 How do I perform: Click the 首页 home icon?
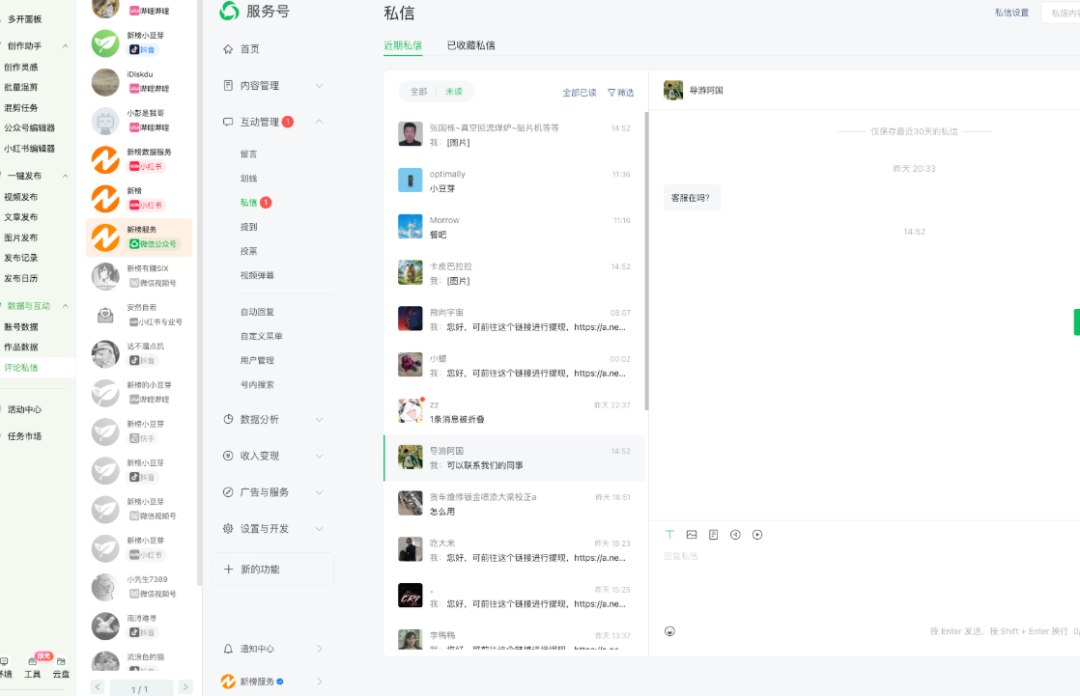pos(228,49)
